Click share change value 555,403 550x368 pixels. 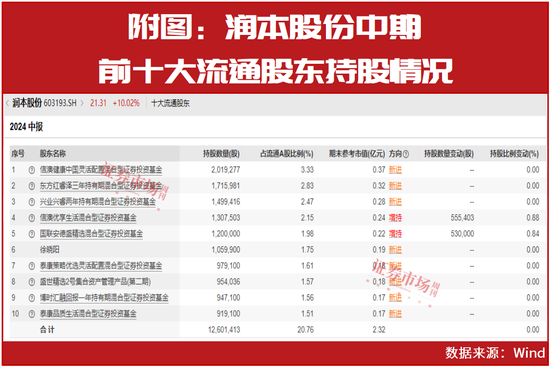click(462, 218)
